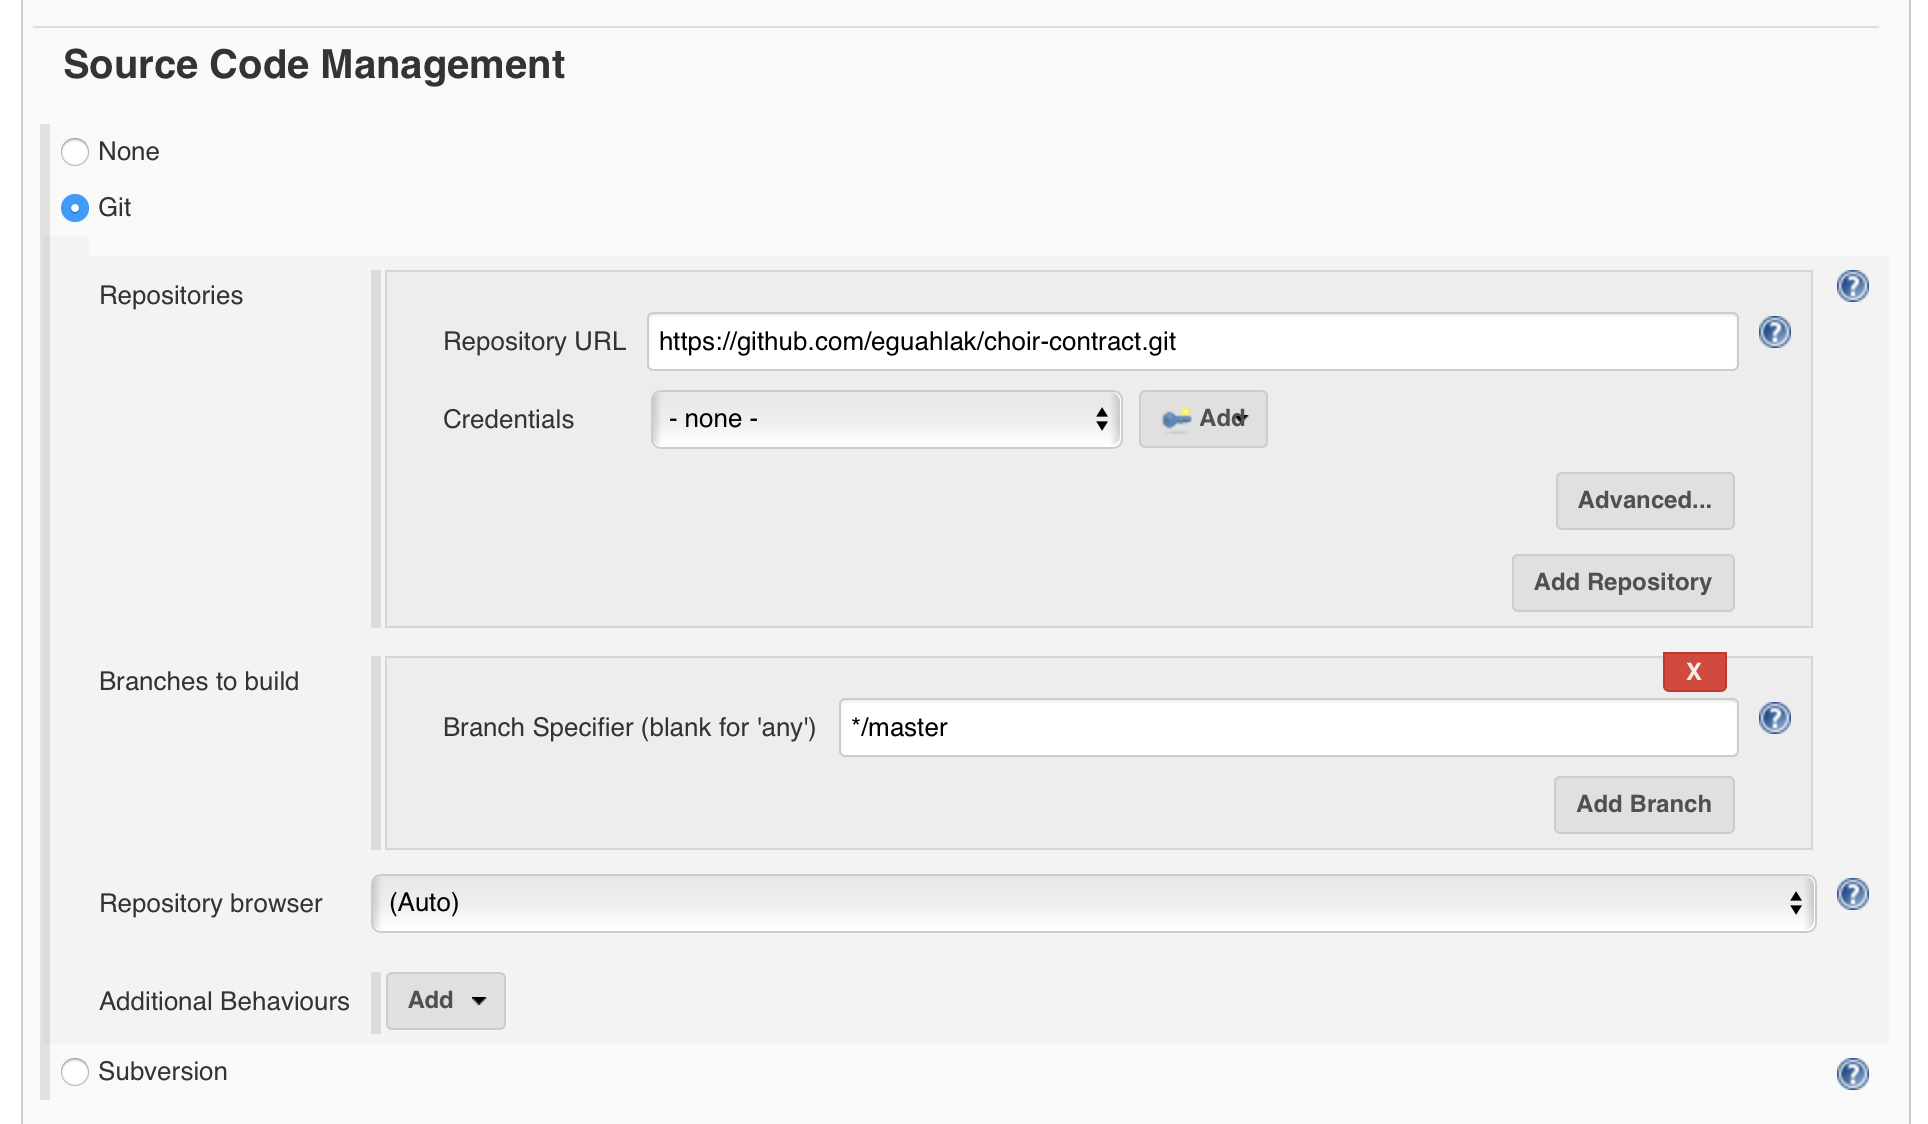Click help icon on the Subversion row
The height and width of the screenshot is (1124, 1928).
pos(1852,1074)
